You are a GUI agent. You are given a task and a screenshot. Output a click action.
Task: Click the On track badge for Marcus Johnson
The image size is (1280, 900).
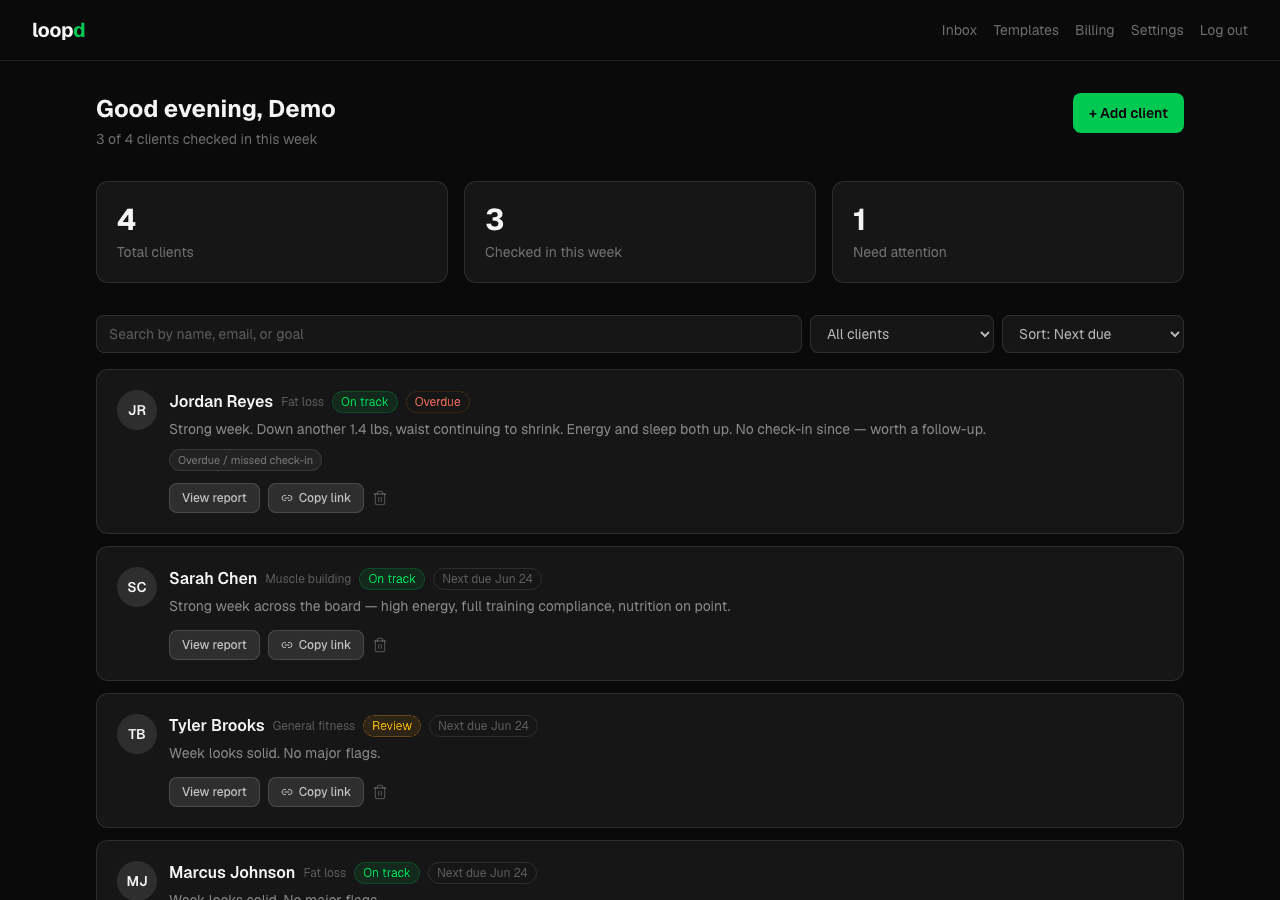coord(387,873)
